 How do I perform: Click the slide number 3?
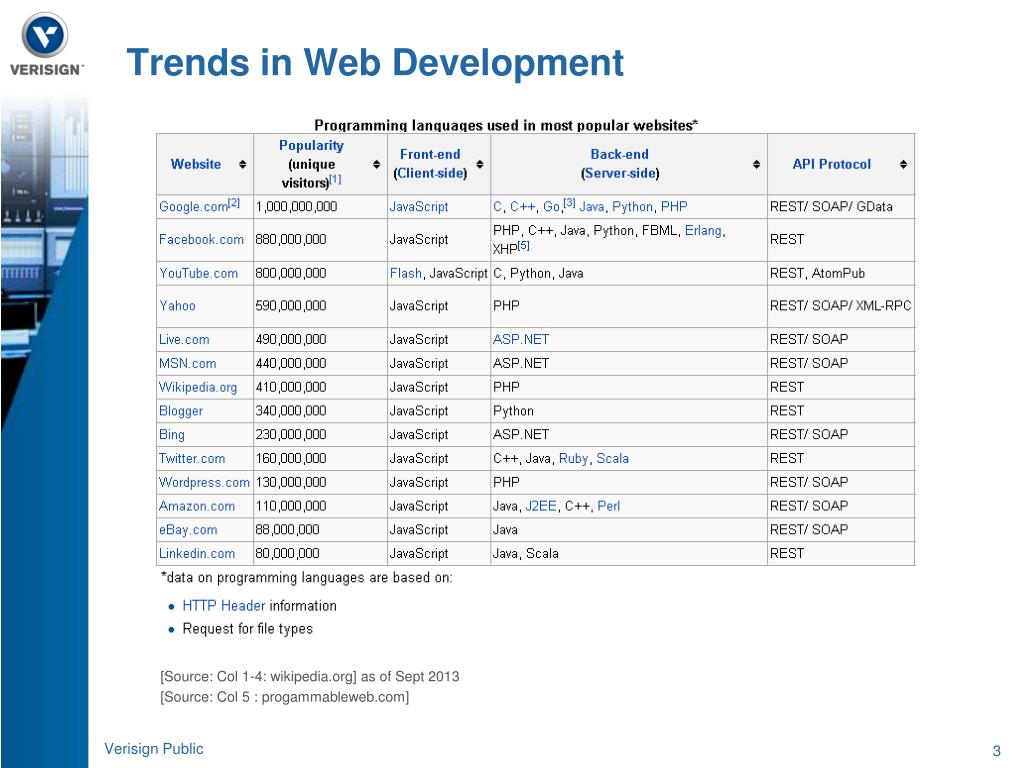pos(997,750)
